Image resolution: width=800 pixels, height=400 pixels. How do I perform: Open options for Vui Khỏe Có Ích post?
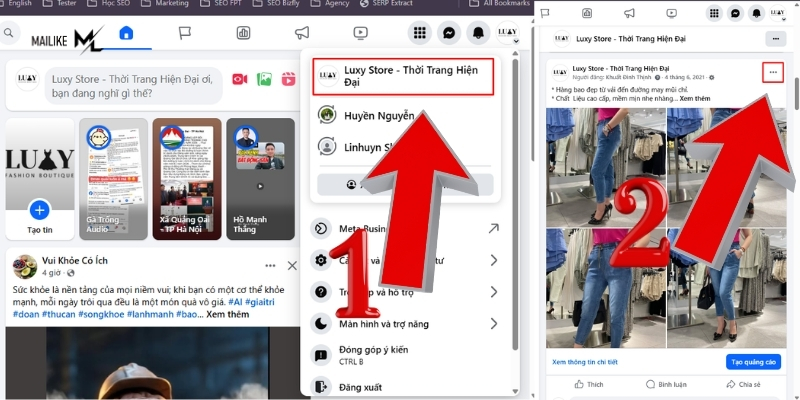tap(270, 266)
